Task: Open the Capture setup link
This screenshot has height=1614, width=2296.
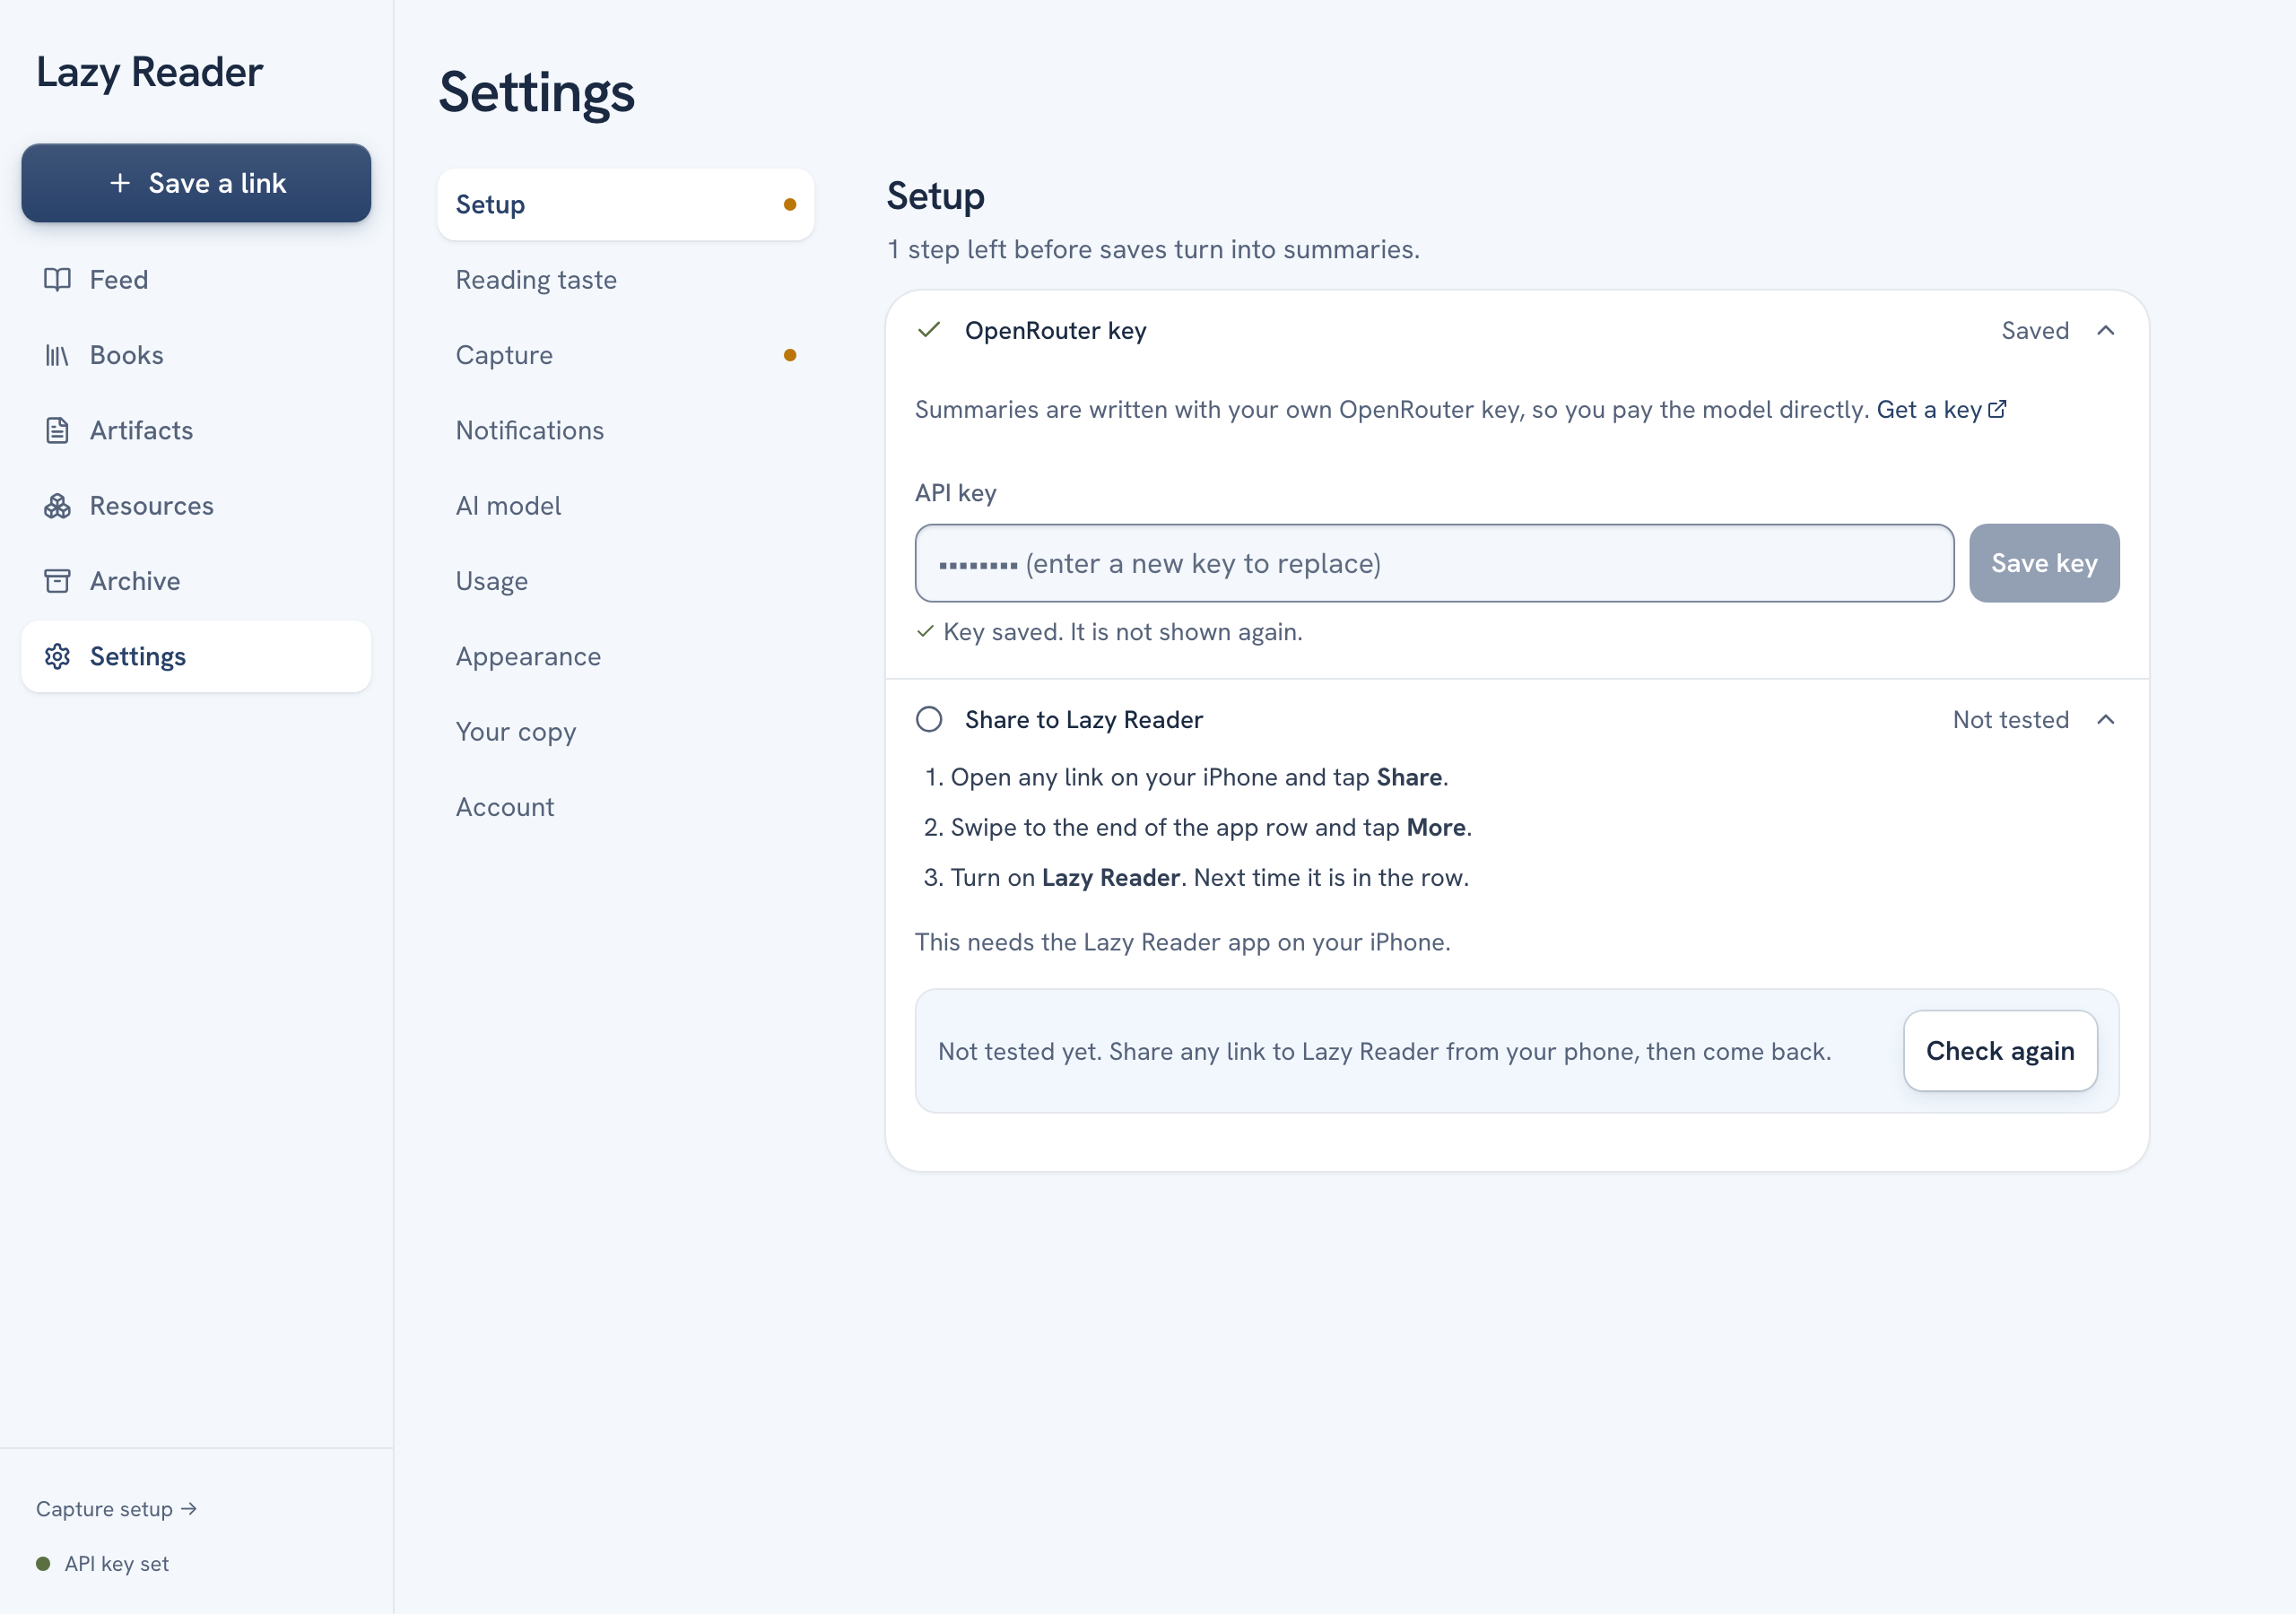Action: pyautogui.click(x=116, y=1509)
